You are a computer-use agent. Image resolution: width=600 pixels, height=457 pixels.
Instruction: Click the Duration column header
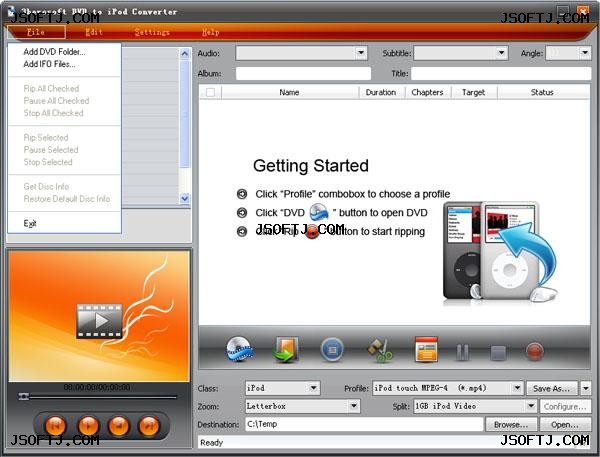pyautogui.click(x=381, y=92)
